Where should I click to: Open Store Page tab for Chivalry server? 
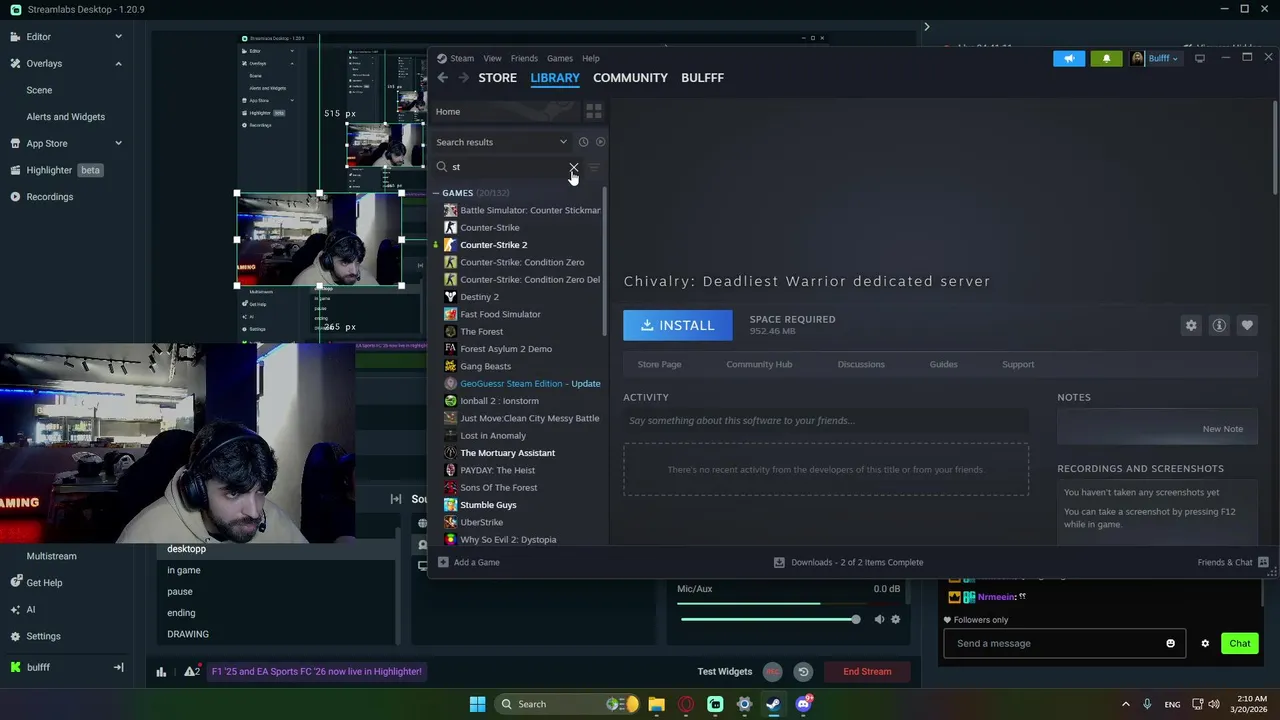pyautogui.click(x=659, y=364)
